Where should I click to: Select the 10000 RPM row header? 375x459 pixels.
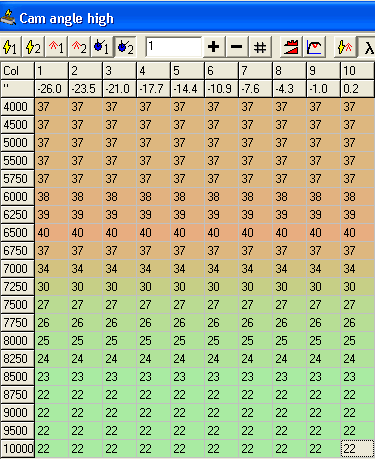point(17,449)
